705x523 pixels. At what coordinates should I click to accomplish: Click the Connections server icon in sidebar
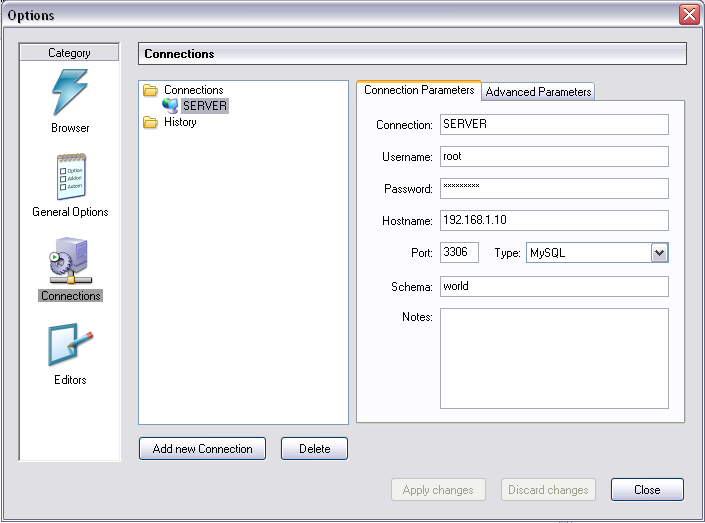pos(70,262)
